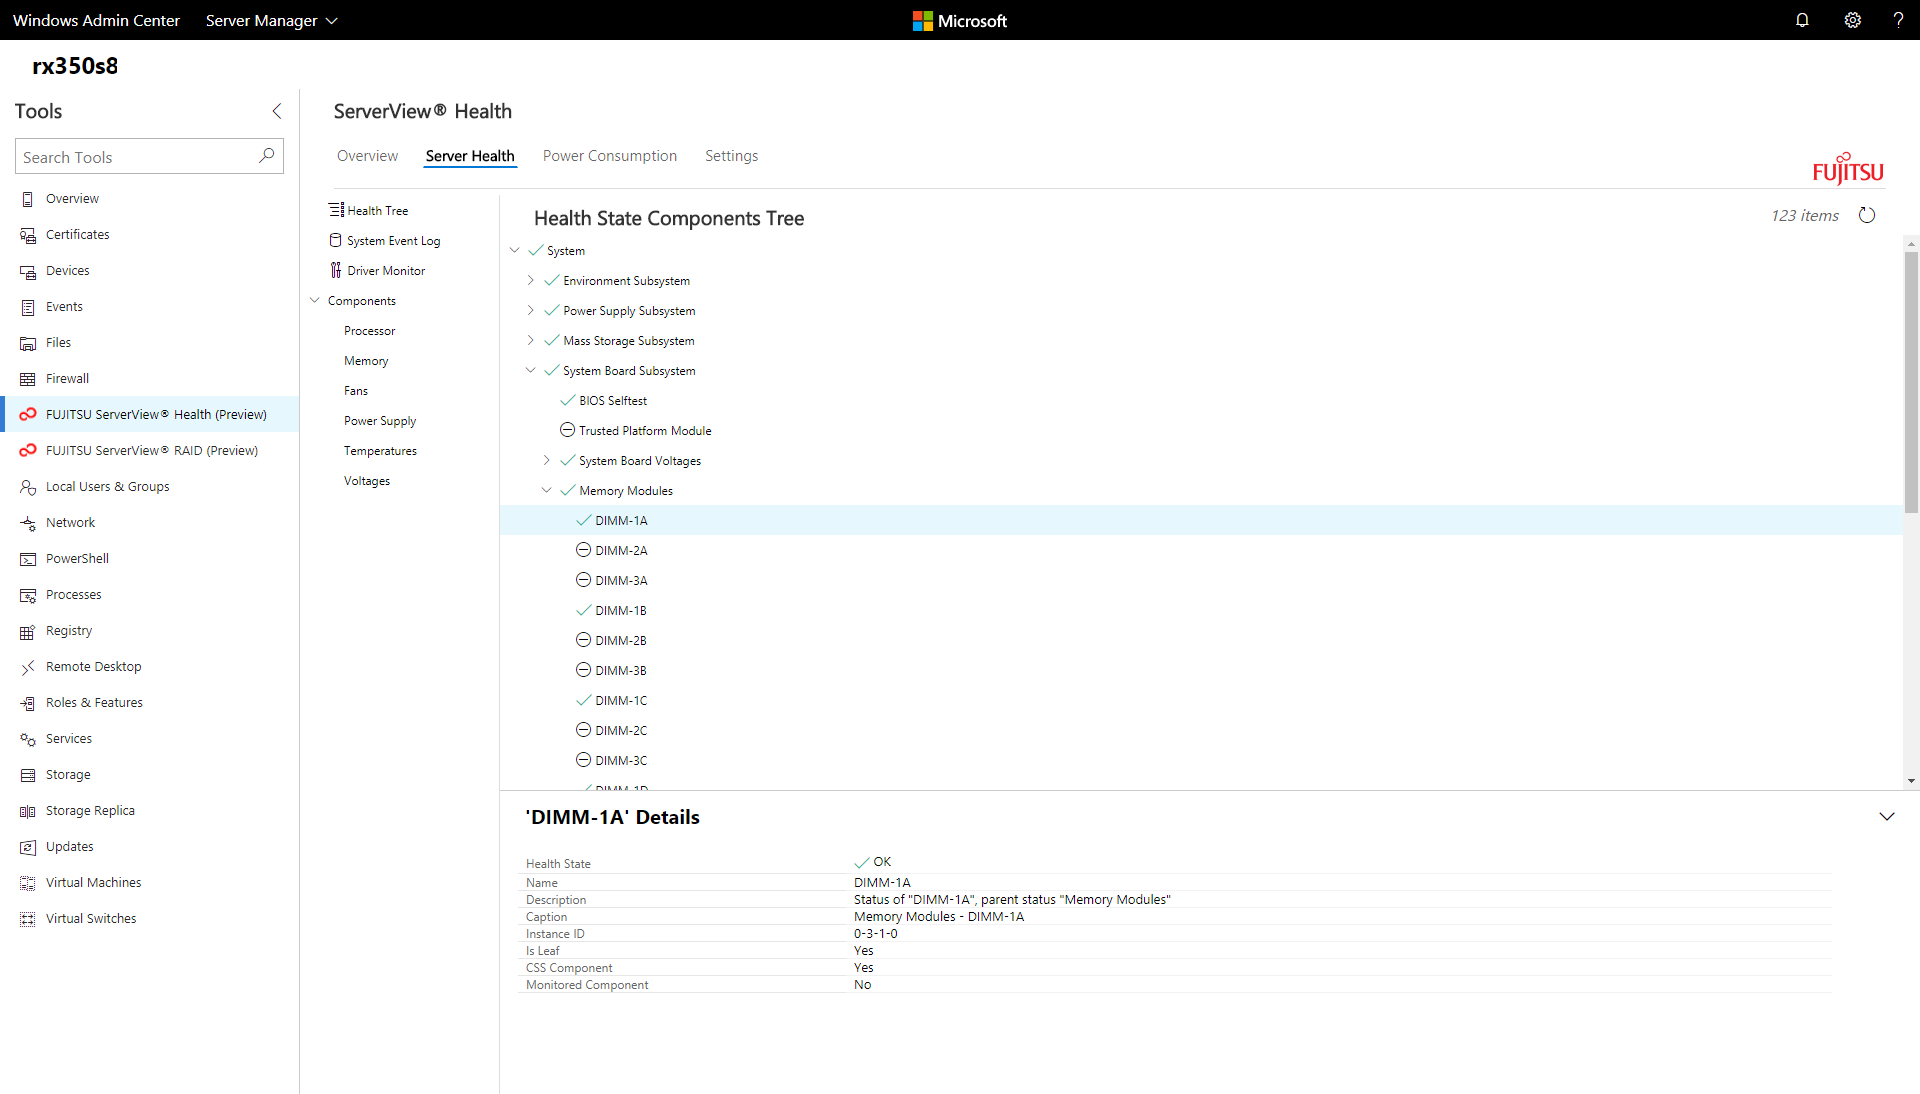The height and width of the screenshot is (1094, 1920).
Task: Collapse the Memory Modules tree branch
Action: pyautogui.click(x=549, y=490)
